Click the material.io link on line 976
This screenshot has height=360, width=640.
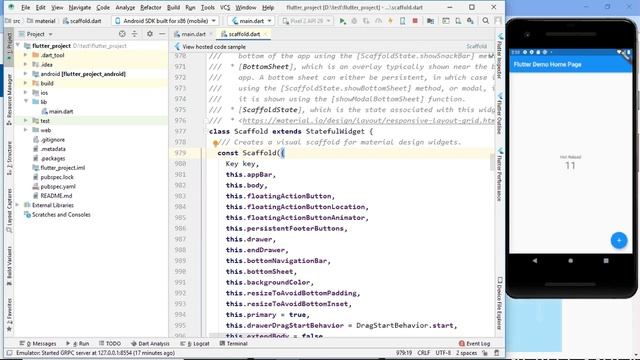369,121
